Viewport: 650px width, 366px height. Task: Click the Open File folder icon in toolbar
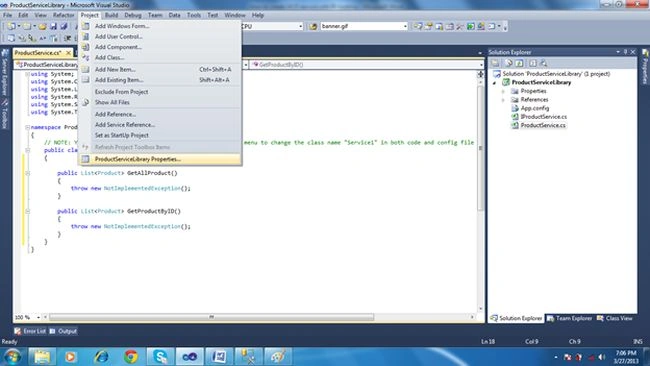pos(42,26)
